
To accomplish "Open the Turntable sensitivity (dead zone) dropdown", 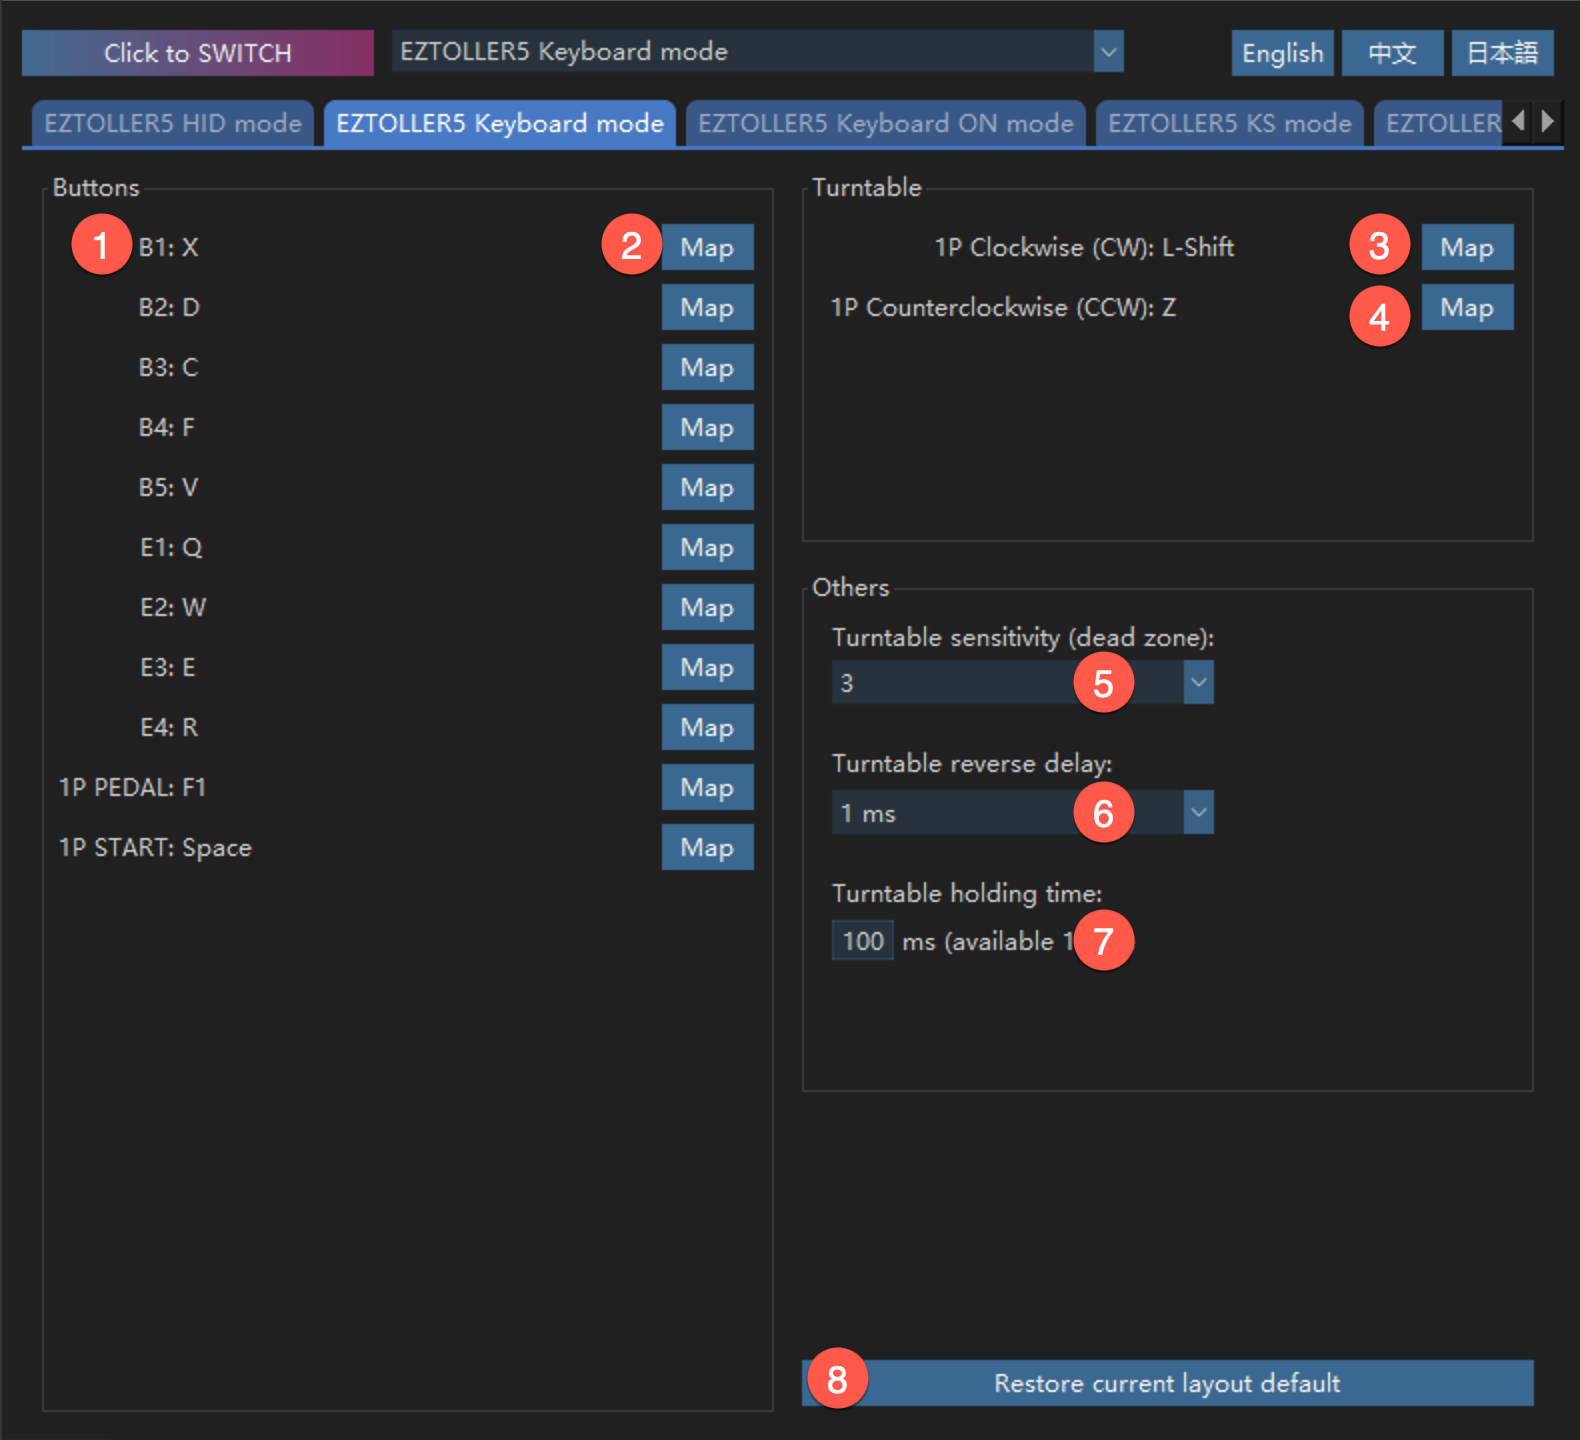I will tap(1023, 682).
